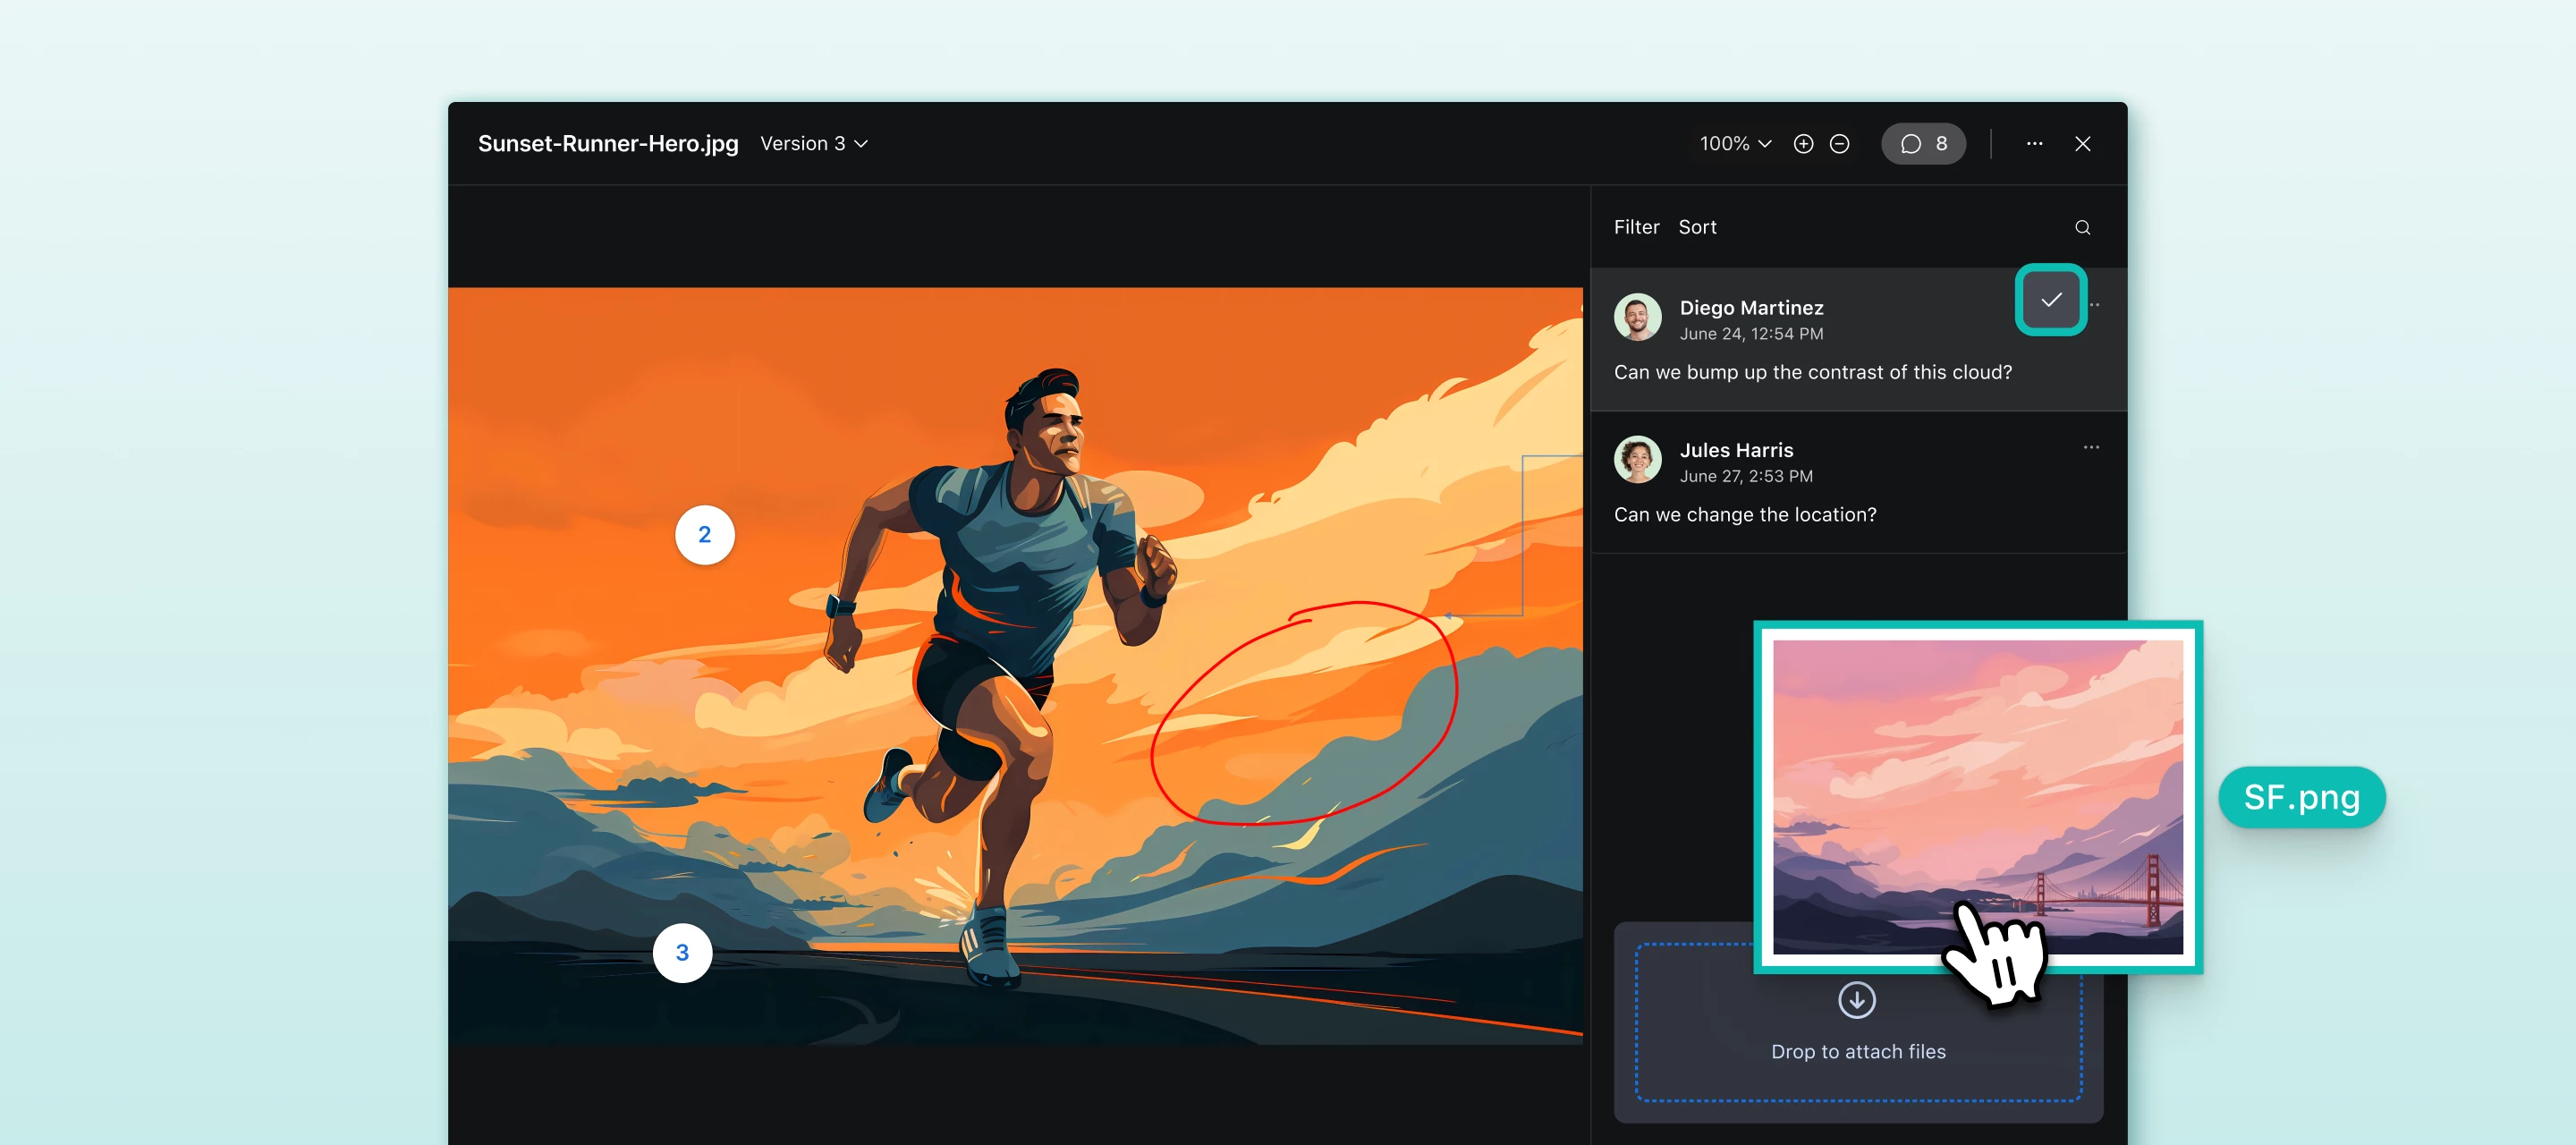Expand the Version 3 dropdown

[814, 144]
